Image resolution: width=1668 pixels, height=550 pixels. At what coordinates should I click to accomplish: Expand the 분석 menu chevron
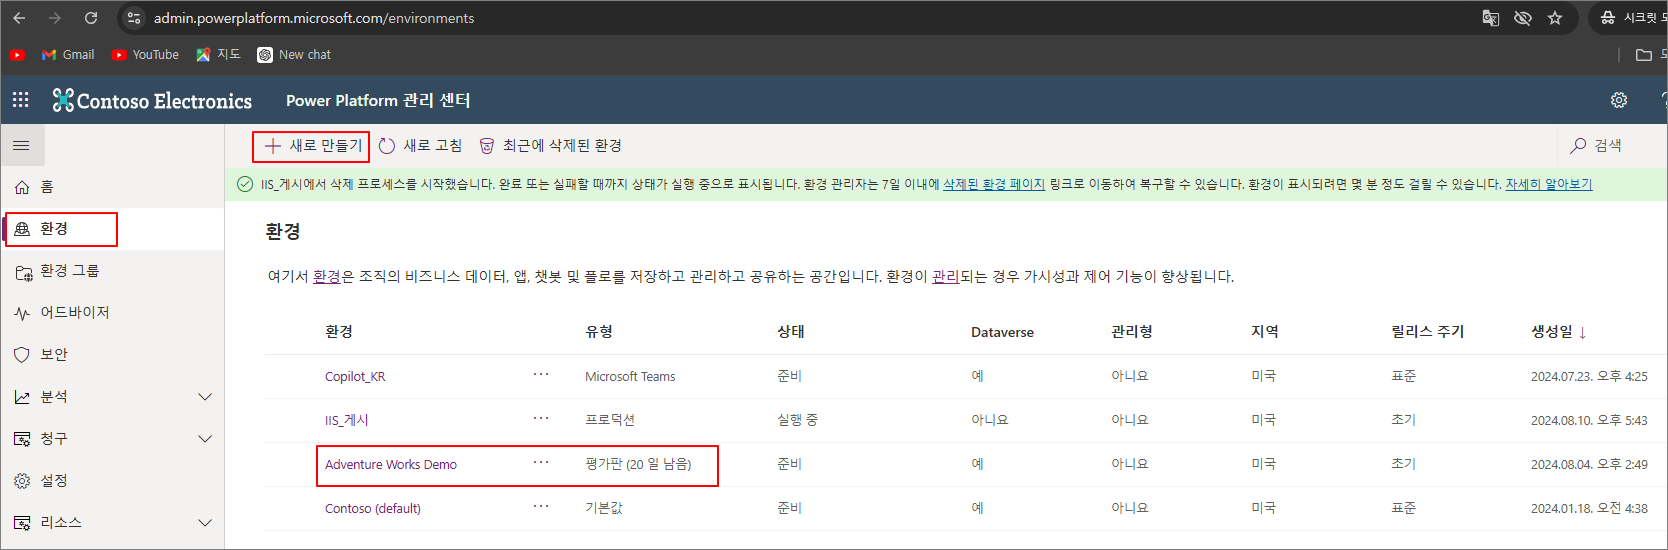(205, 397)
